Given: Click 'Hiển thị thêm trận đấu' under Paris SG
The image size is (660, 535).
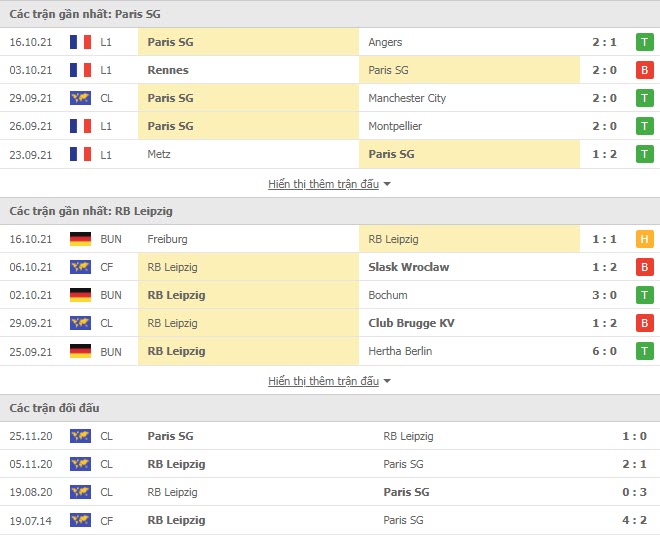Looking at the screenshot, I should coord(323,184).
